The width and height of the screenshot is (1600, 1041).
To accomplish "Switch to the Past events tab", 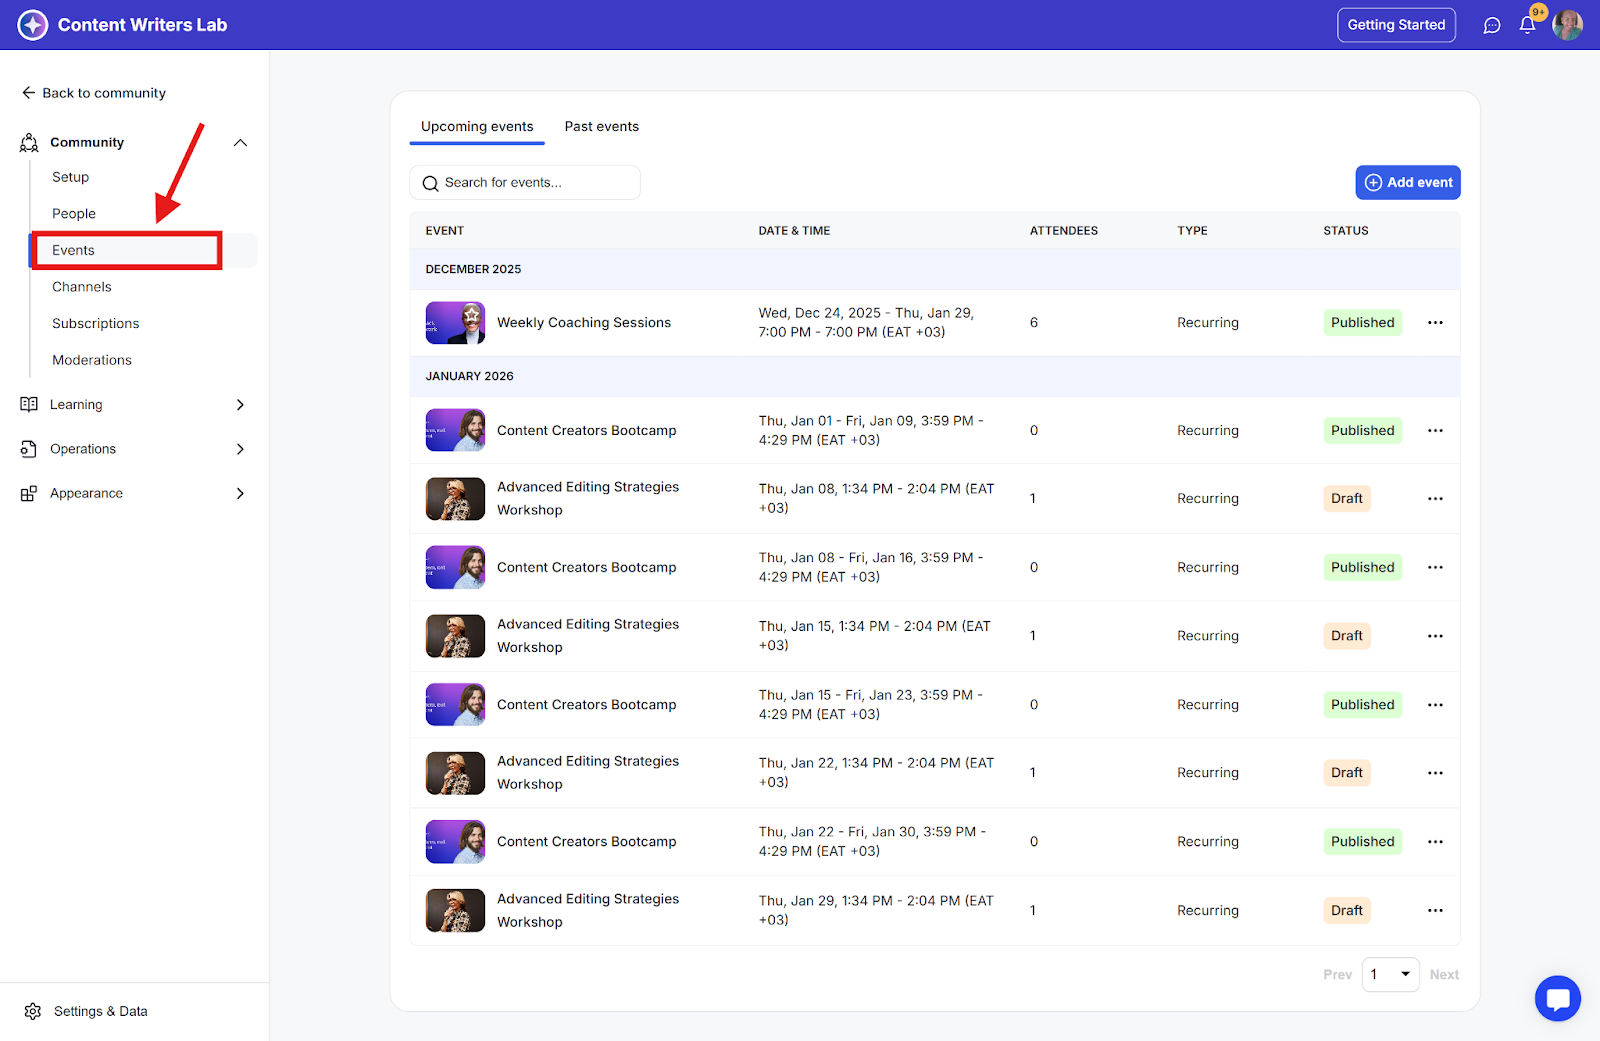I will (601, 127).
